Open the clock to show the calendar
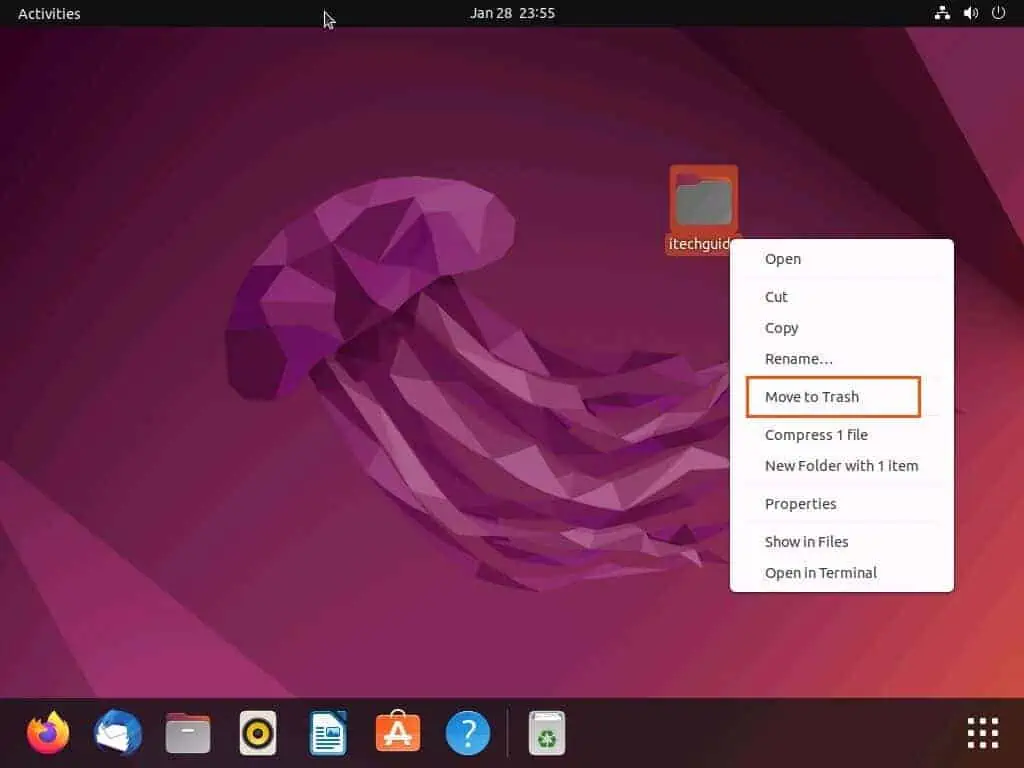 pyautogui.click(x=512, y=13)
